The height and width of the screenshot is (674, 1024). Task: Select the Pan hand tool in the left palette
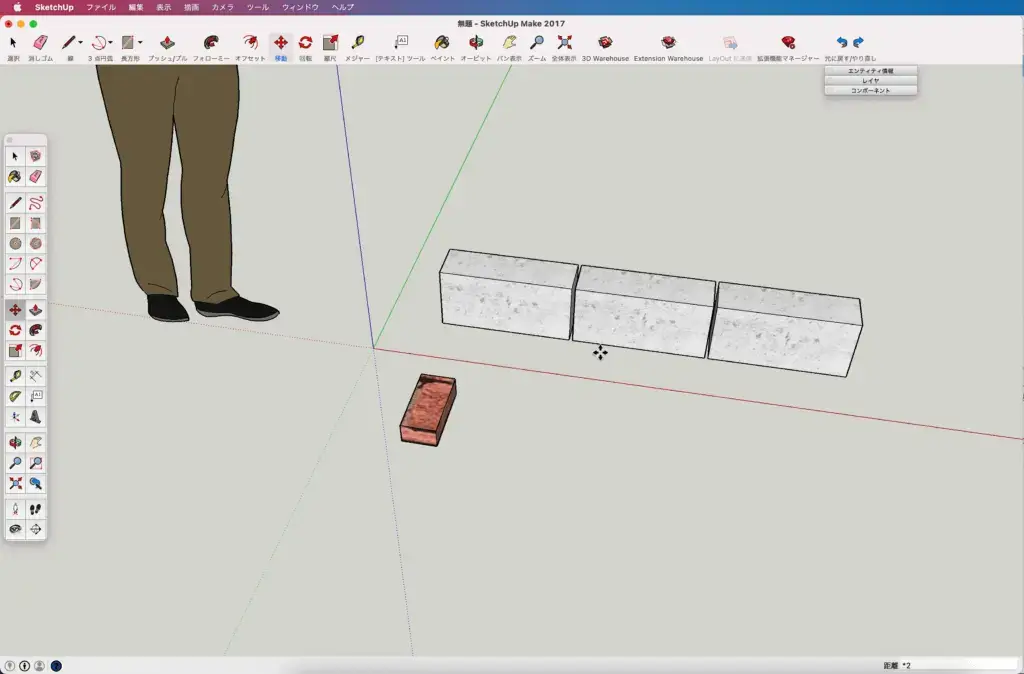(x=35, y=443)
